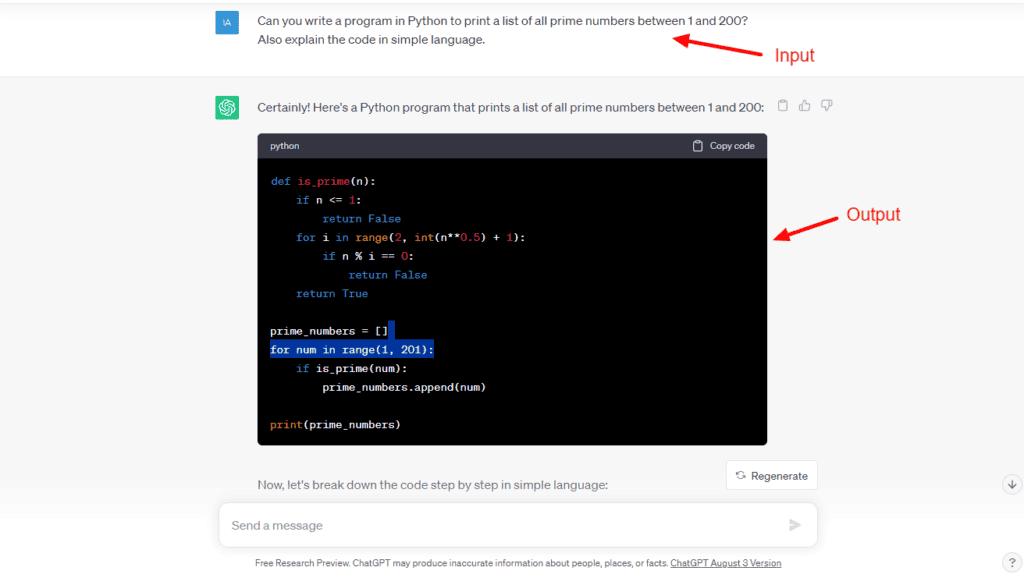Click the 'print(prime_numbers)' code line
Screen dimensions: 1024x585
click(335, 425)
